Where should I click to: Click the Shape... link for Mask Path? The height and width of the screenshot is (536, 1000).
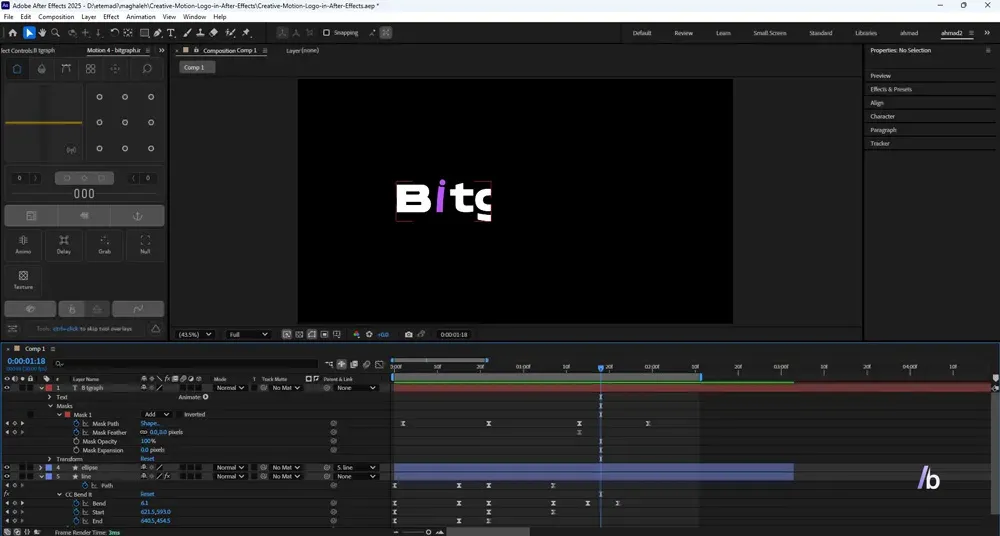151,424
